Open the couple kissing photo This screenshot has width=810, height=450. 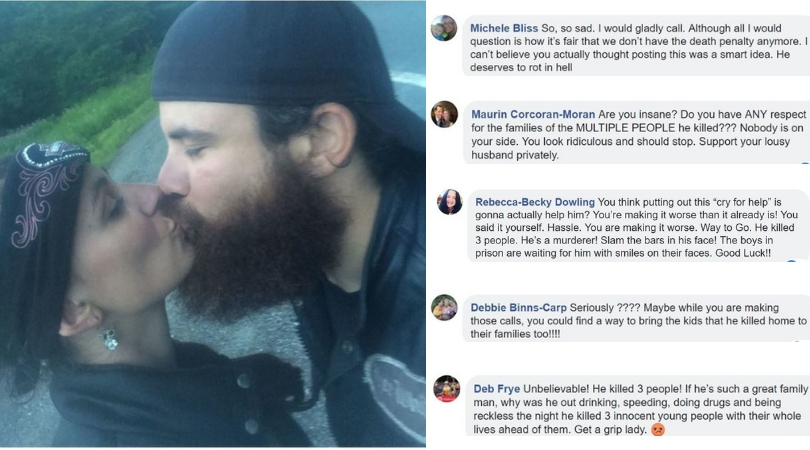pyautogui.click(x=212, y=225)
